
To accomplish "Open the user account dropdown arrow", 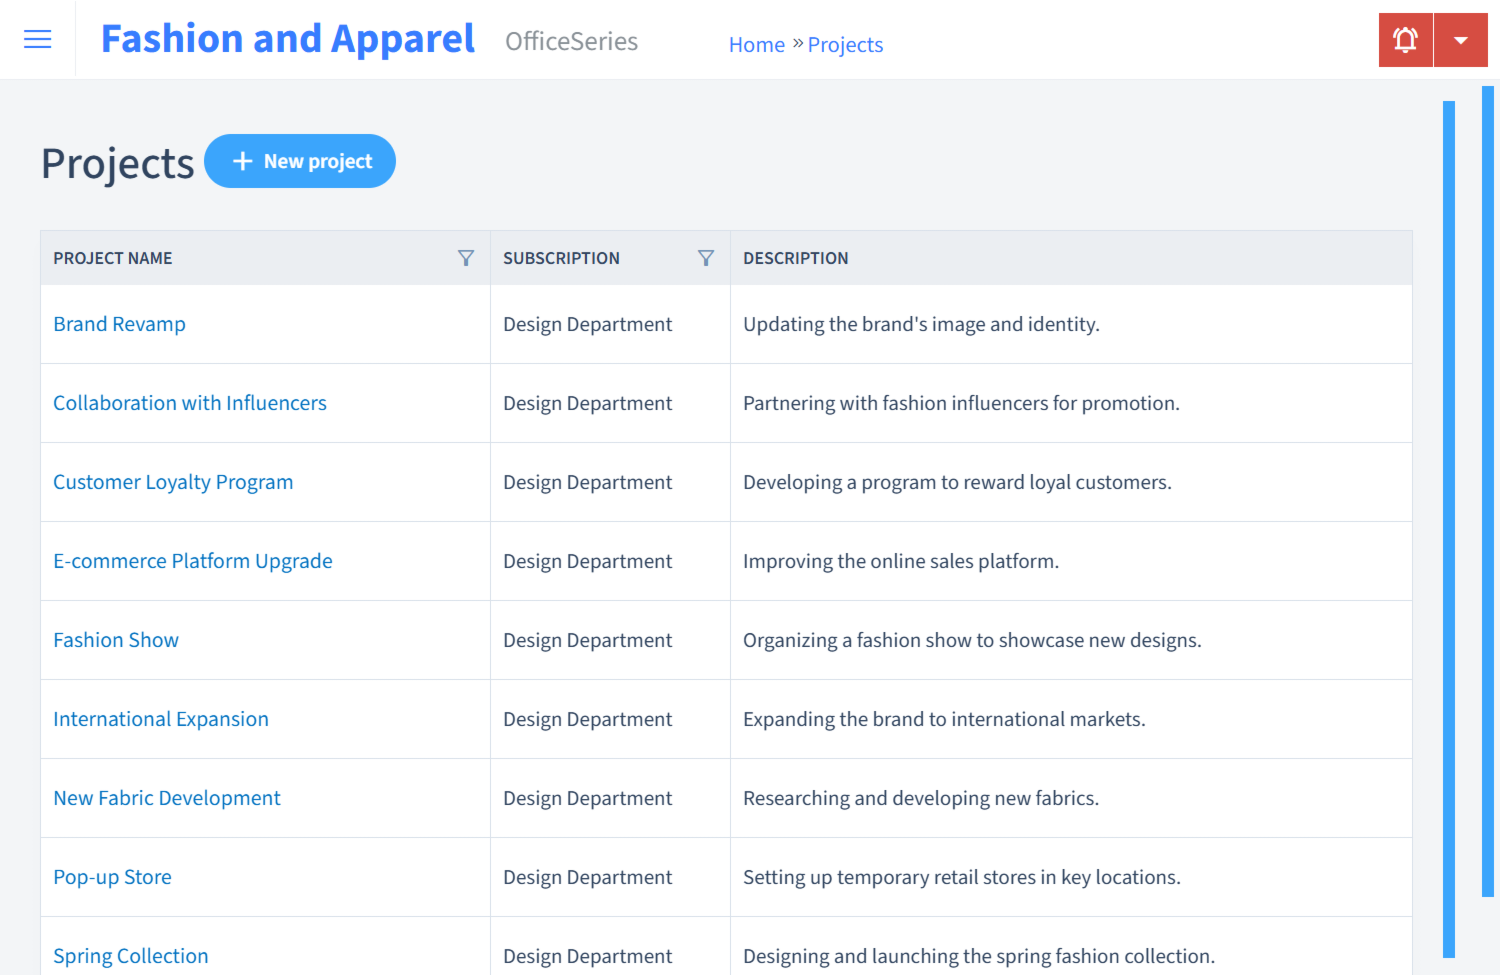I will (1461, 39).
